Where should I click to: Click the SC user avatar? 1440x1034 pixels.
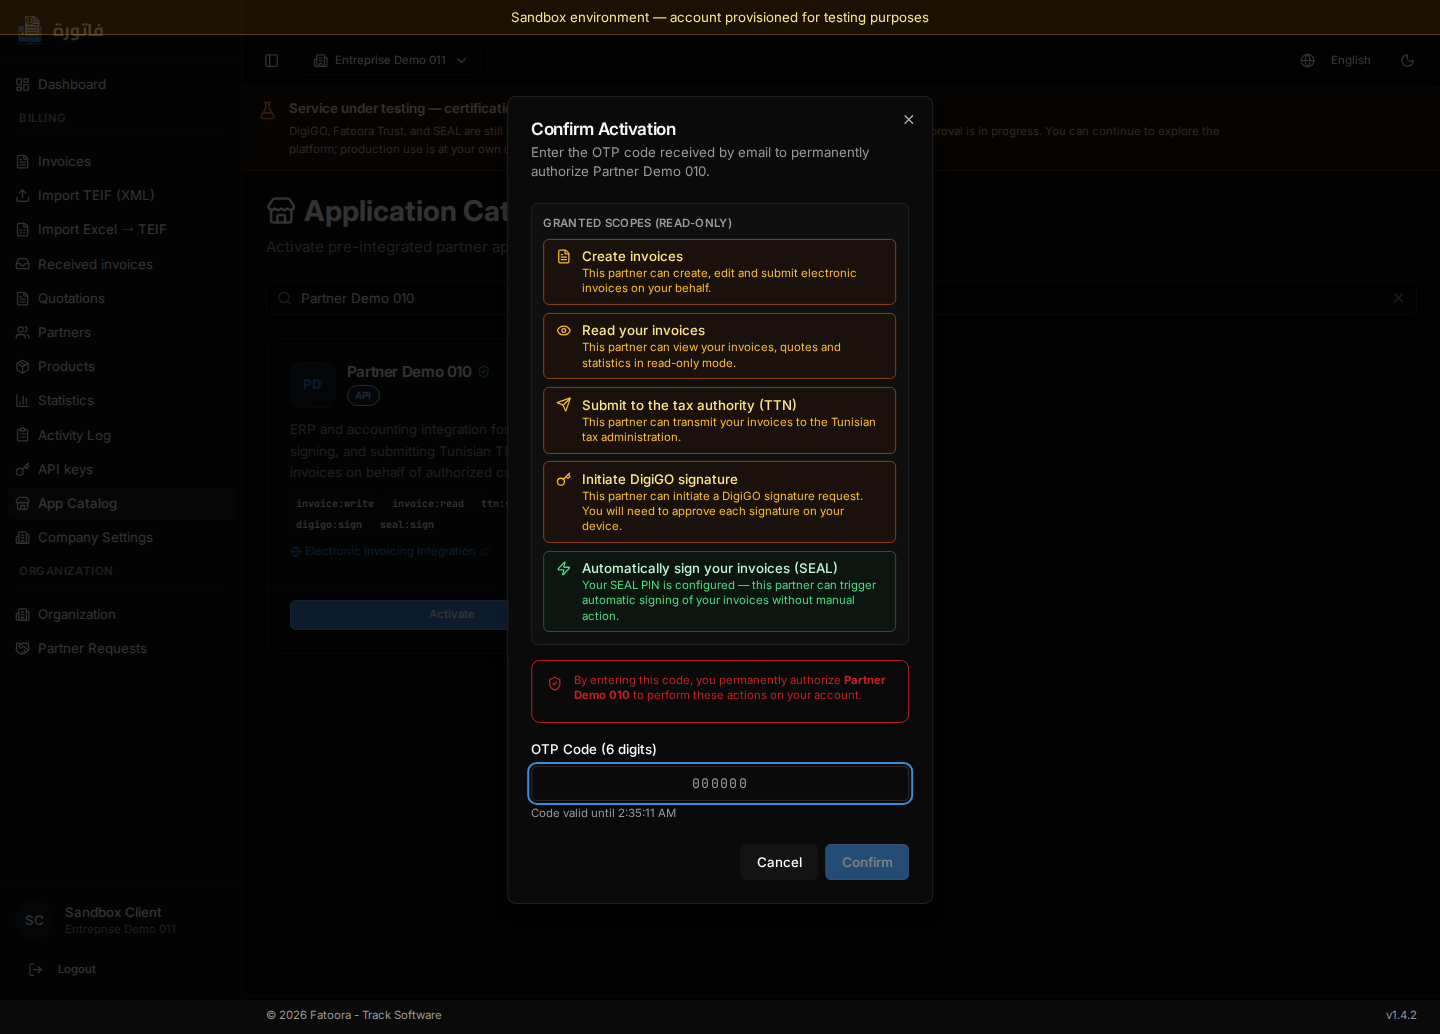(34, 920)
